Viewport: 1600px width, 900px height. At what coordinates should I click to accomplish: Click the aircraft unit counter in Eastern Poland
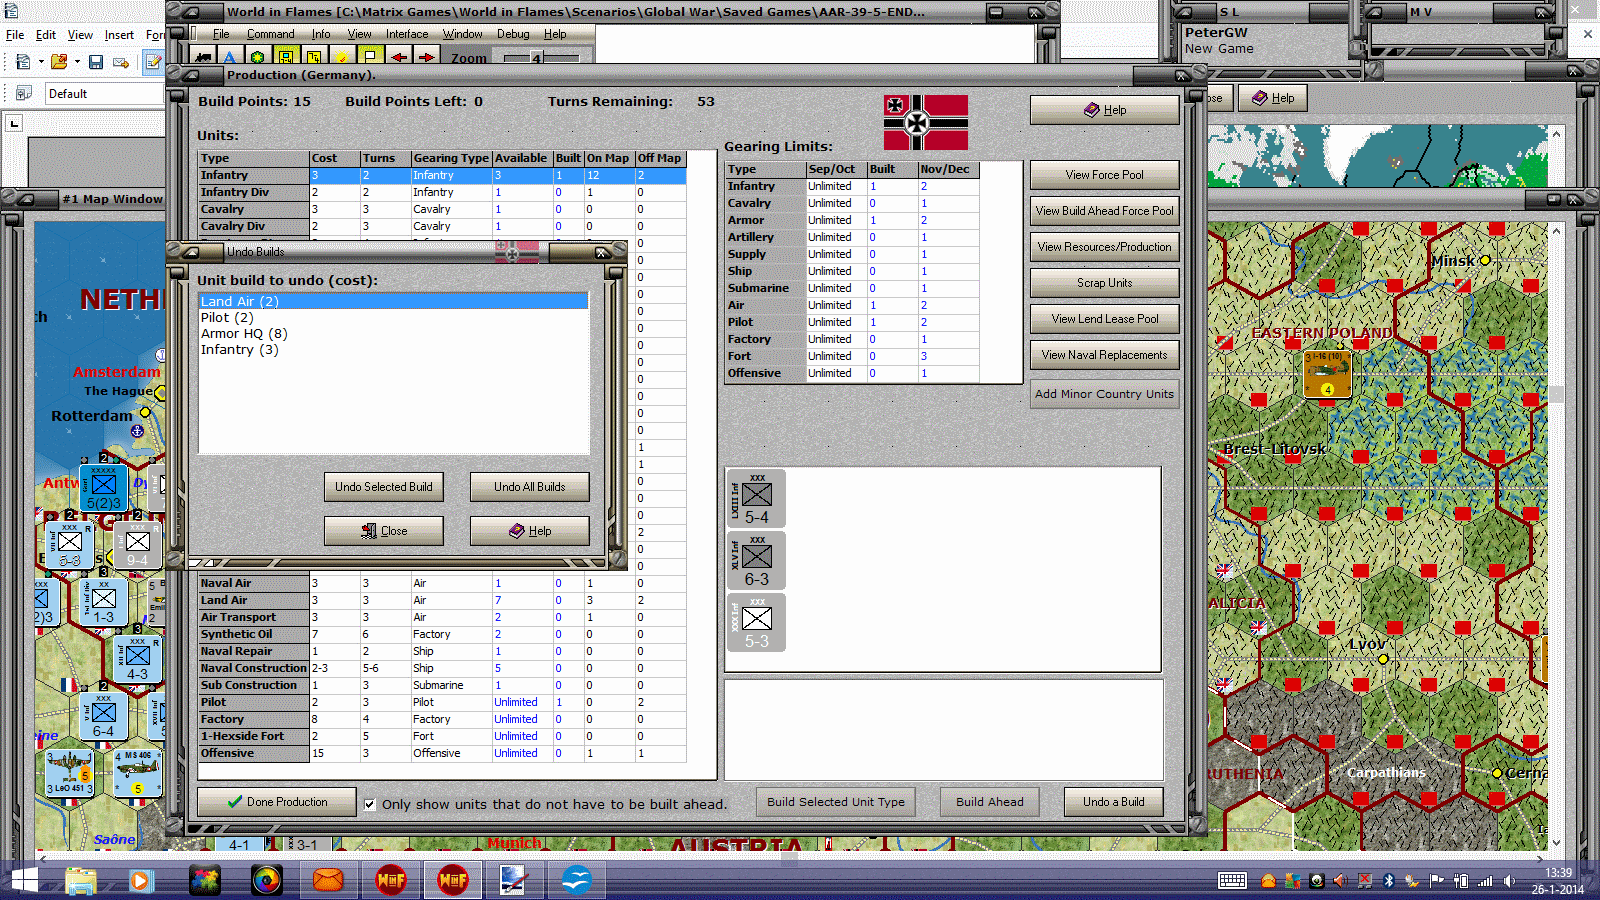point(1328,375)
